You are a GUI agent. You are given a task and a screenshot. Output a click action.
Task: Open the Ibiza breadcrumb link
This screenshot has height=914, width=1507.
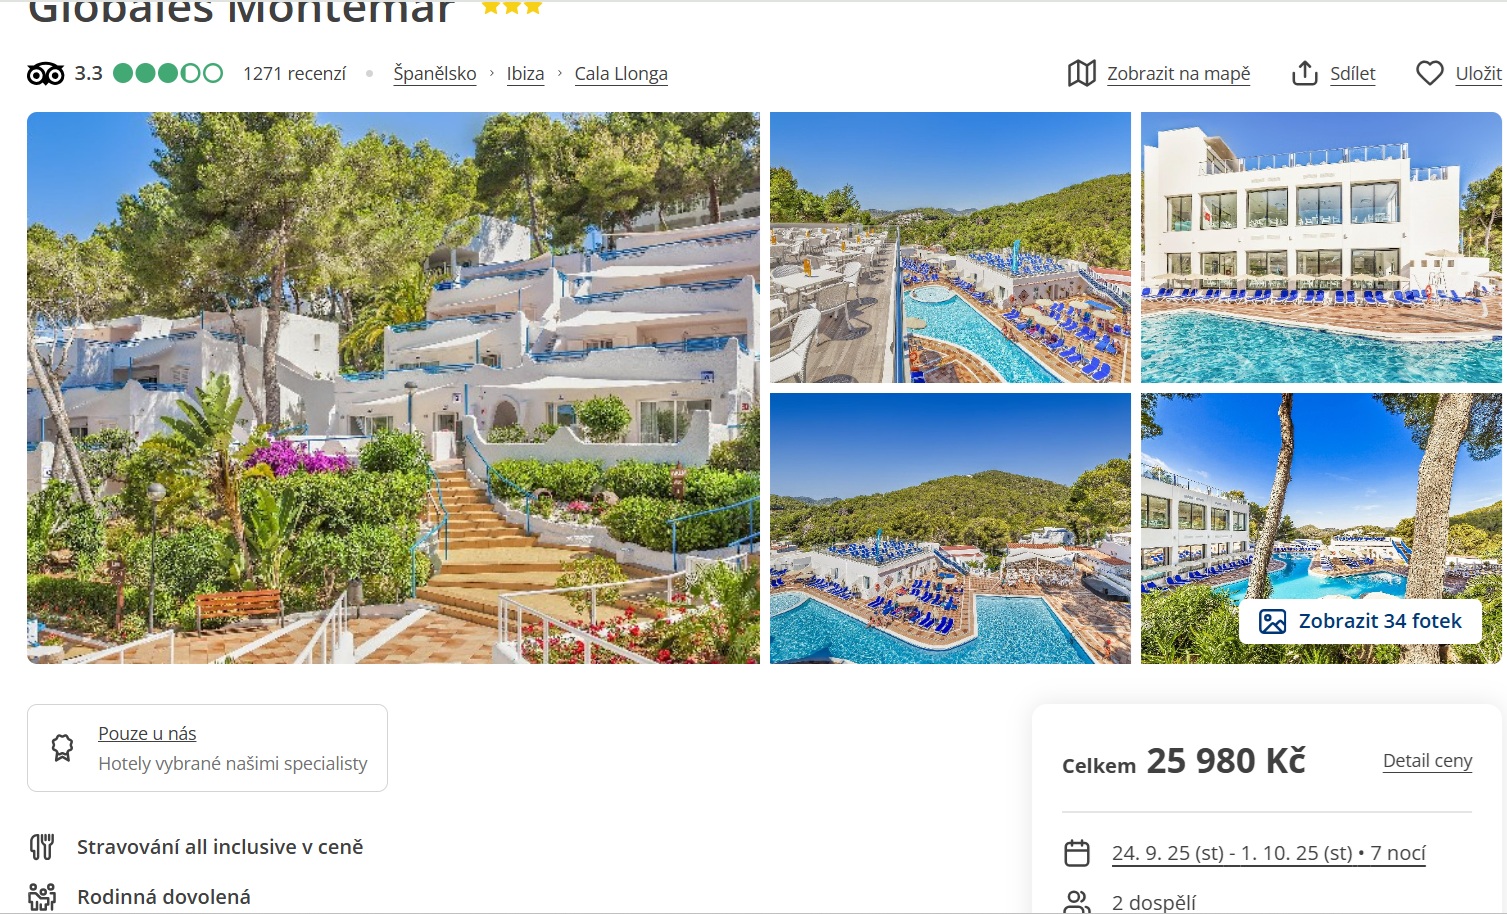pyautogui.click(x=525, y=74)
